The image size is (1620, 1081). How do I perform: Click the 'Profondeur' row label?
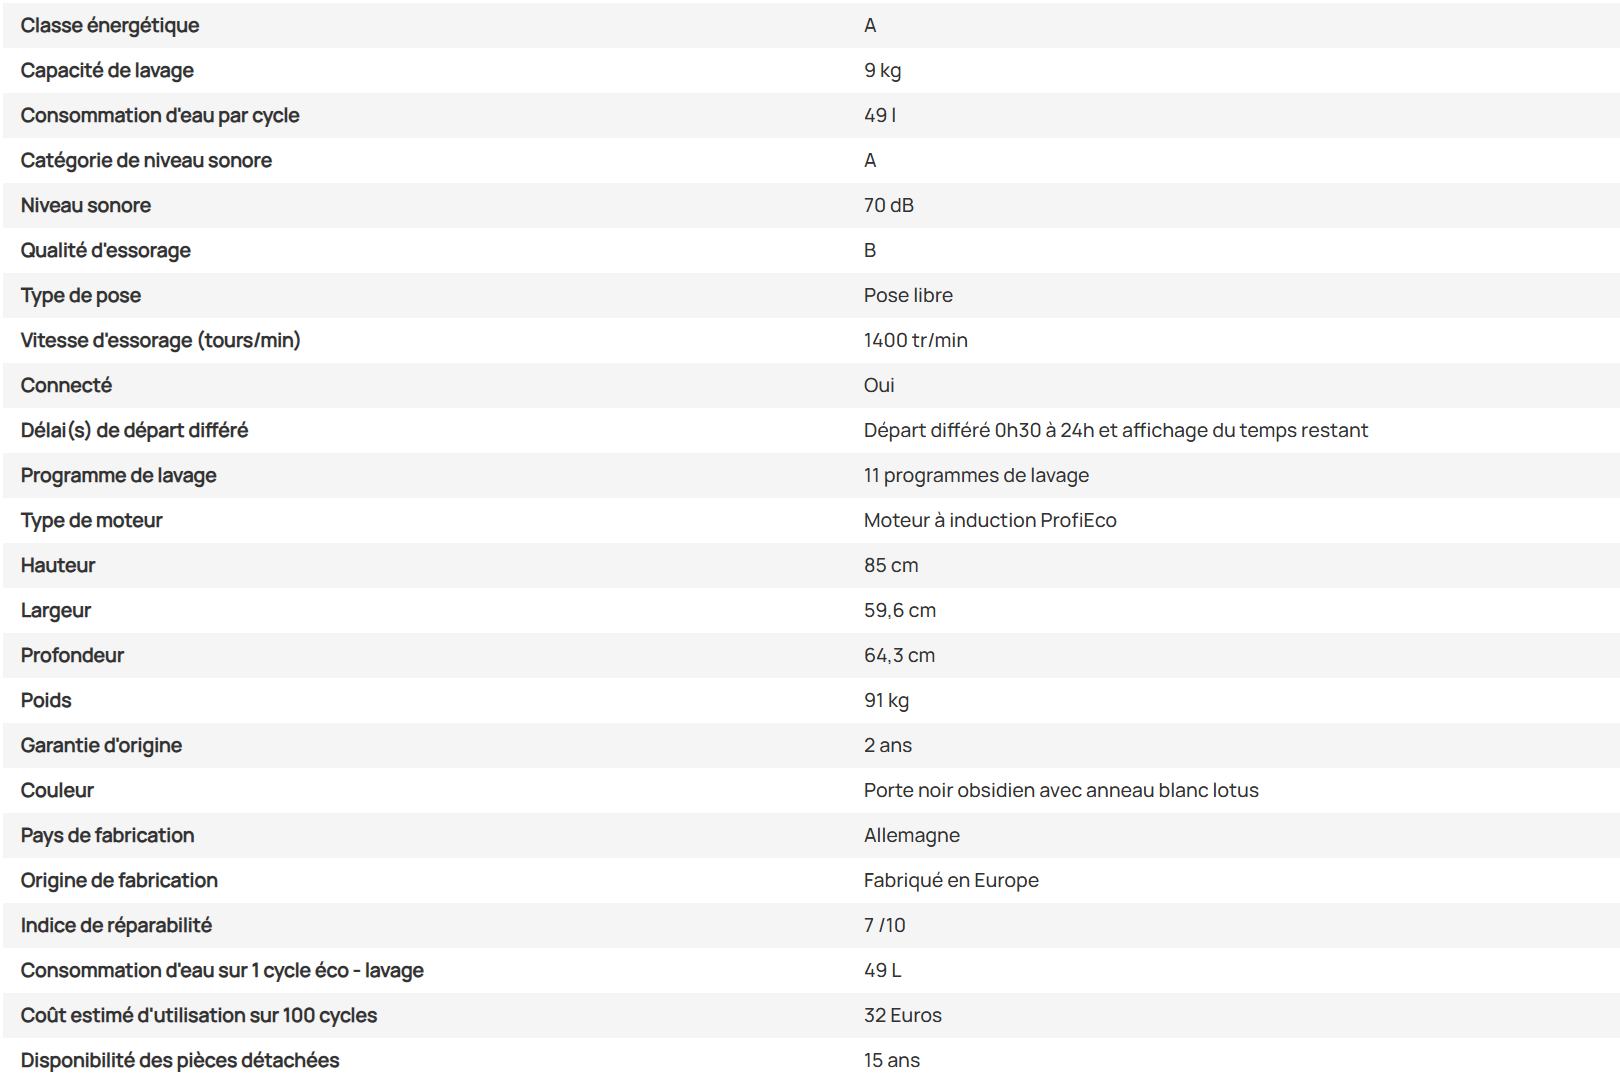72,656
